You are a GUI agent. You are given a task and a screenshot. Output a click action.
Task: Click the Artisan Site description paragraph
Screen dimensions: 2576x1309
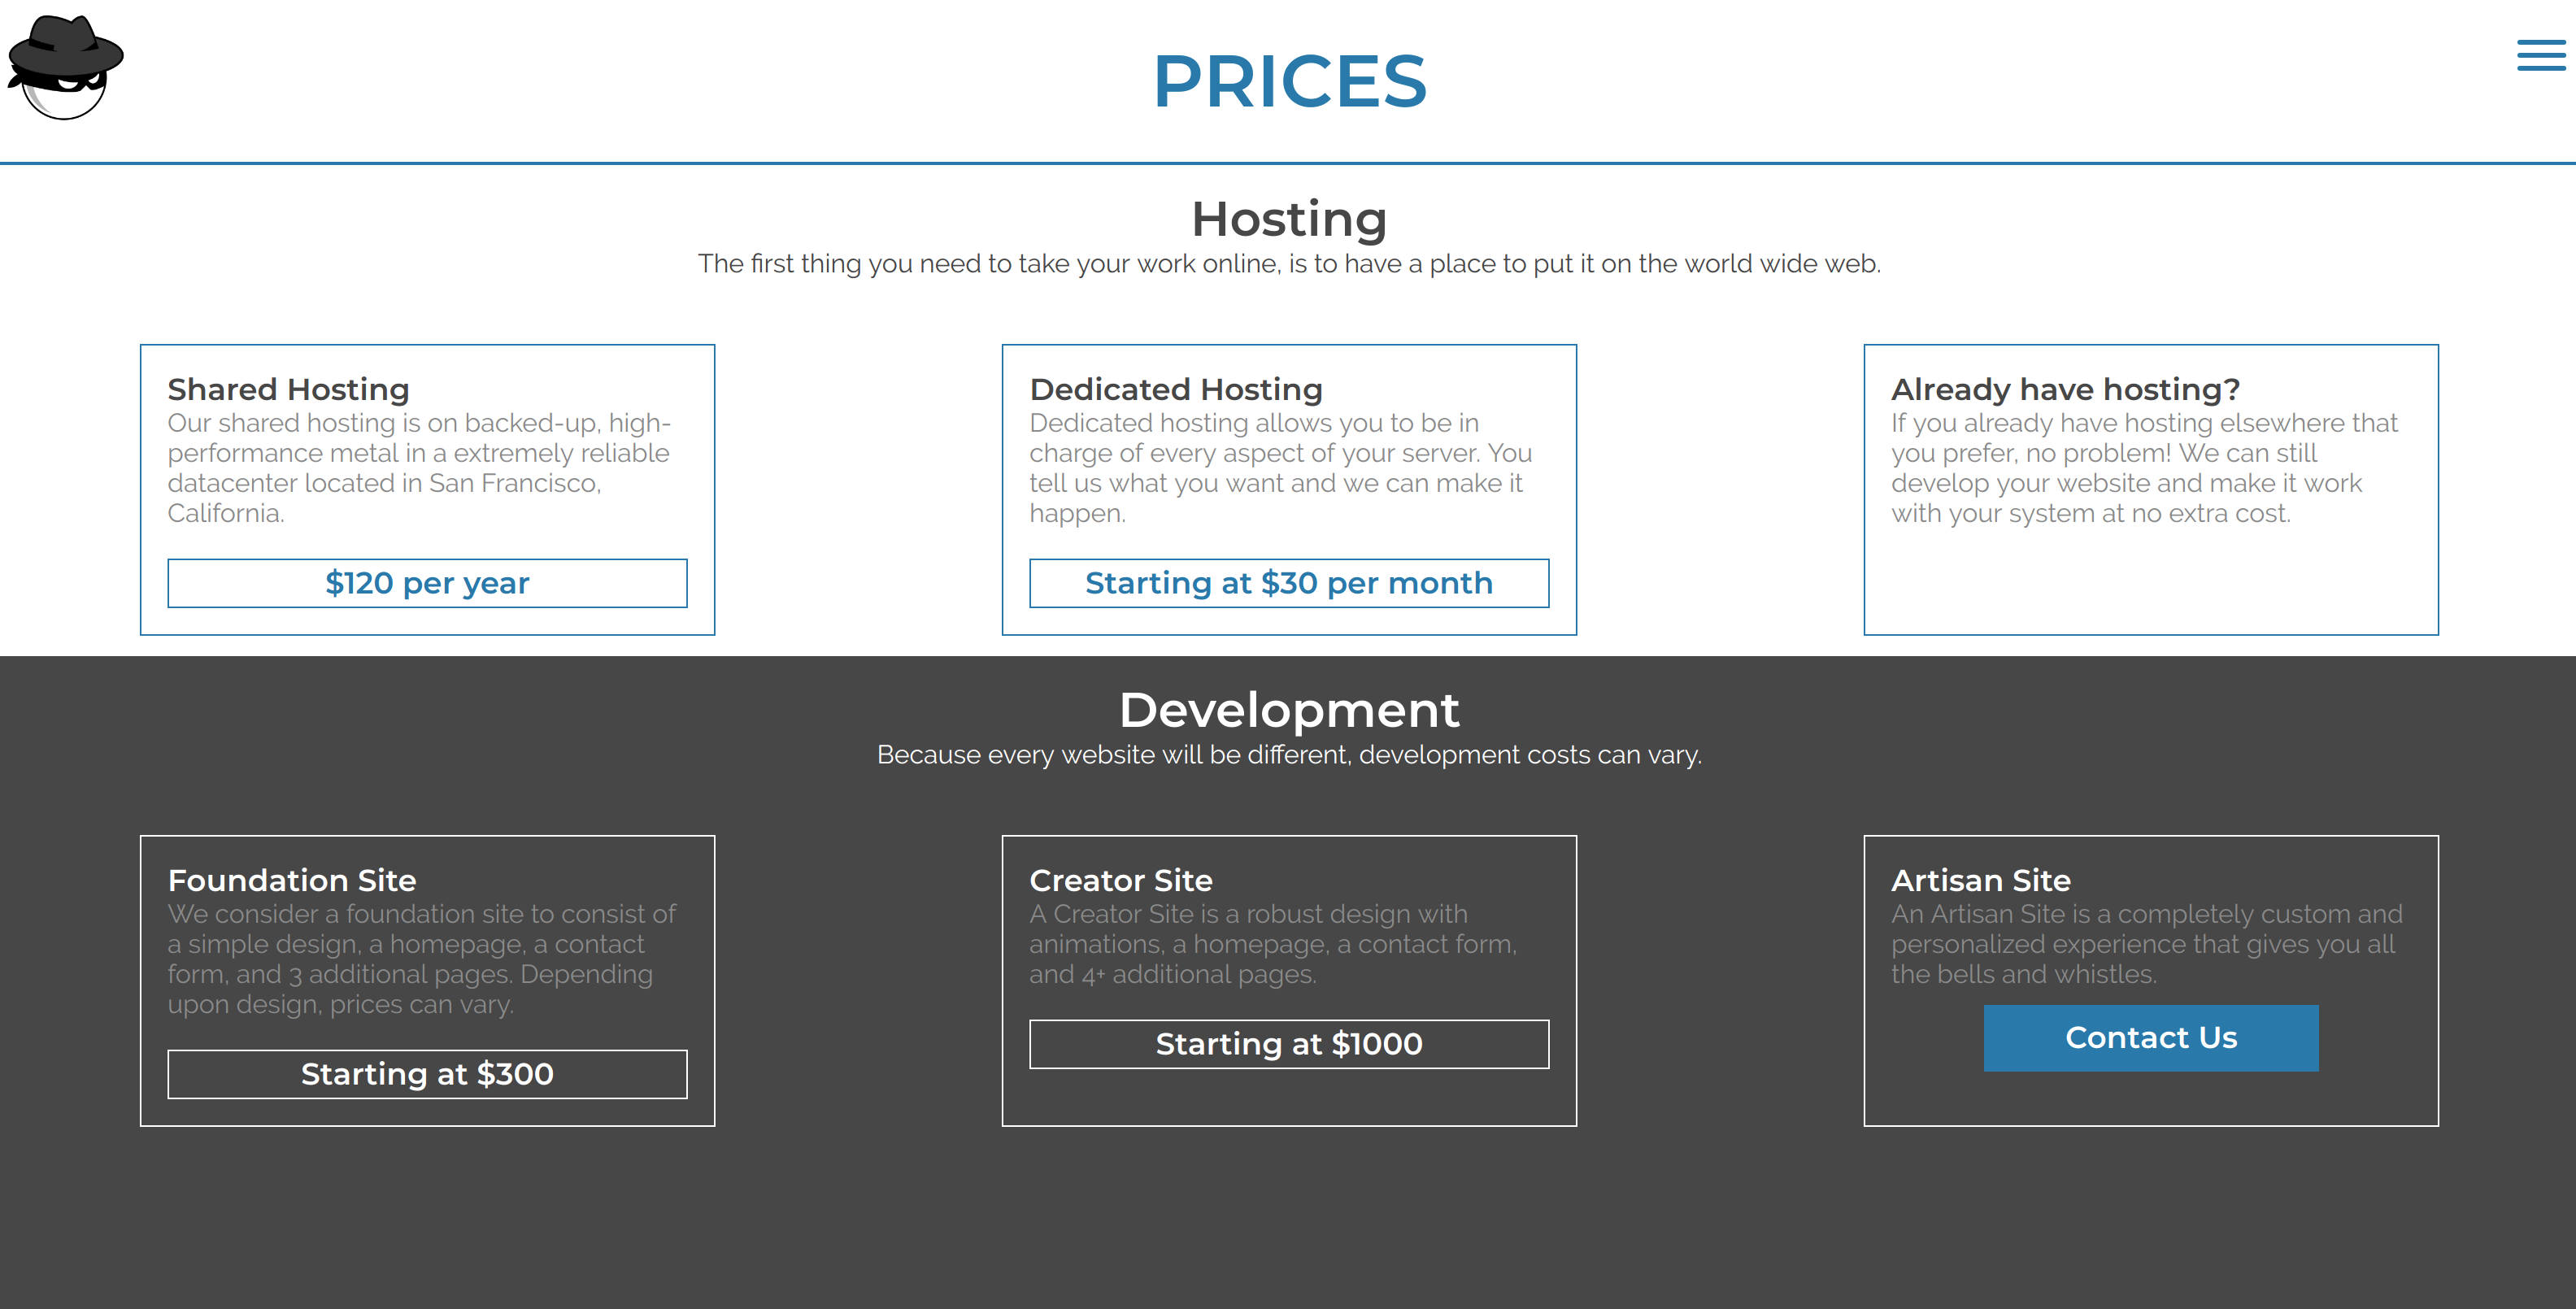[x=2146, y=944]
